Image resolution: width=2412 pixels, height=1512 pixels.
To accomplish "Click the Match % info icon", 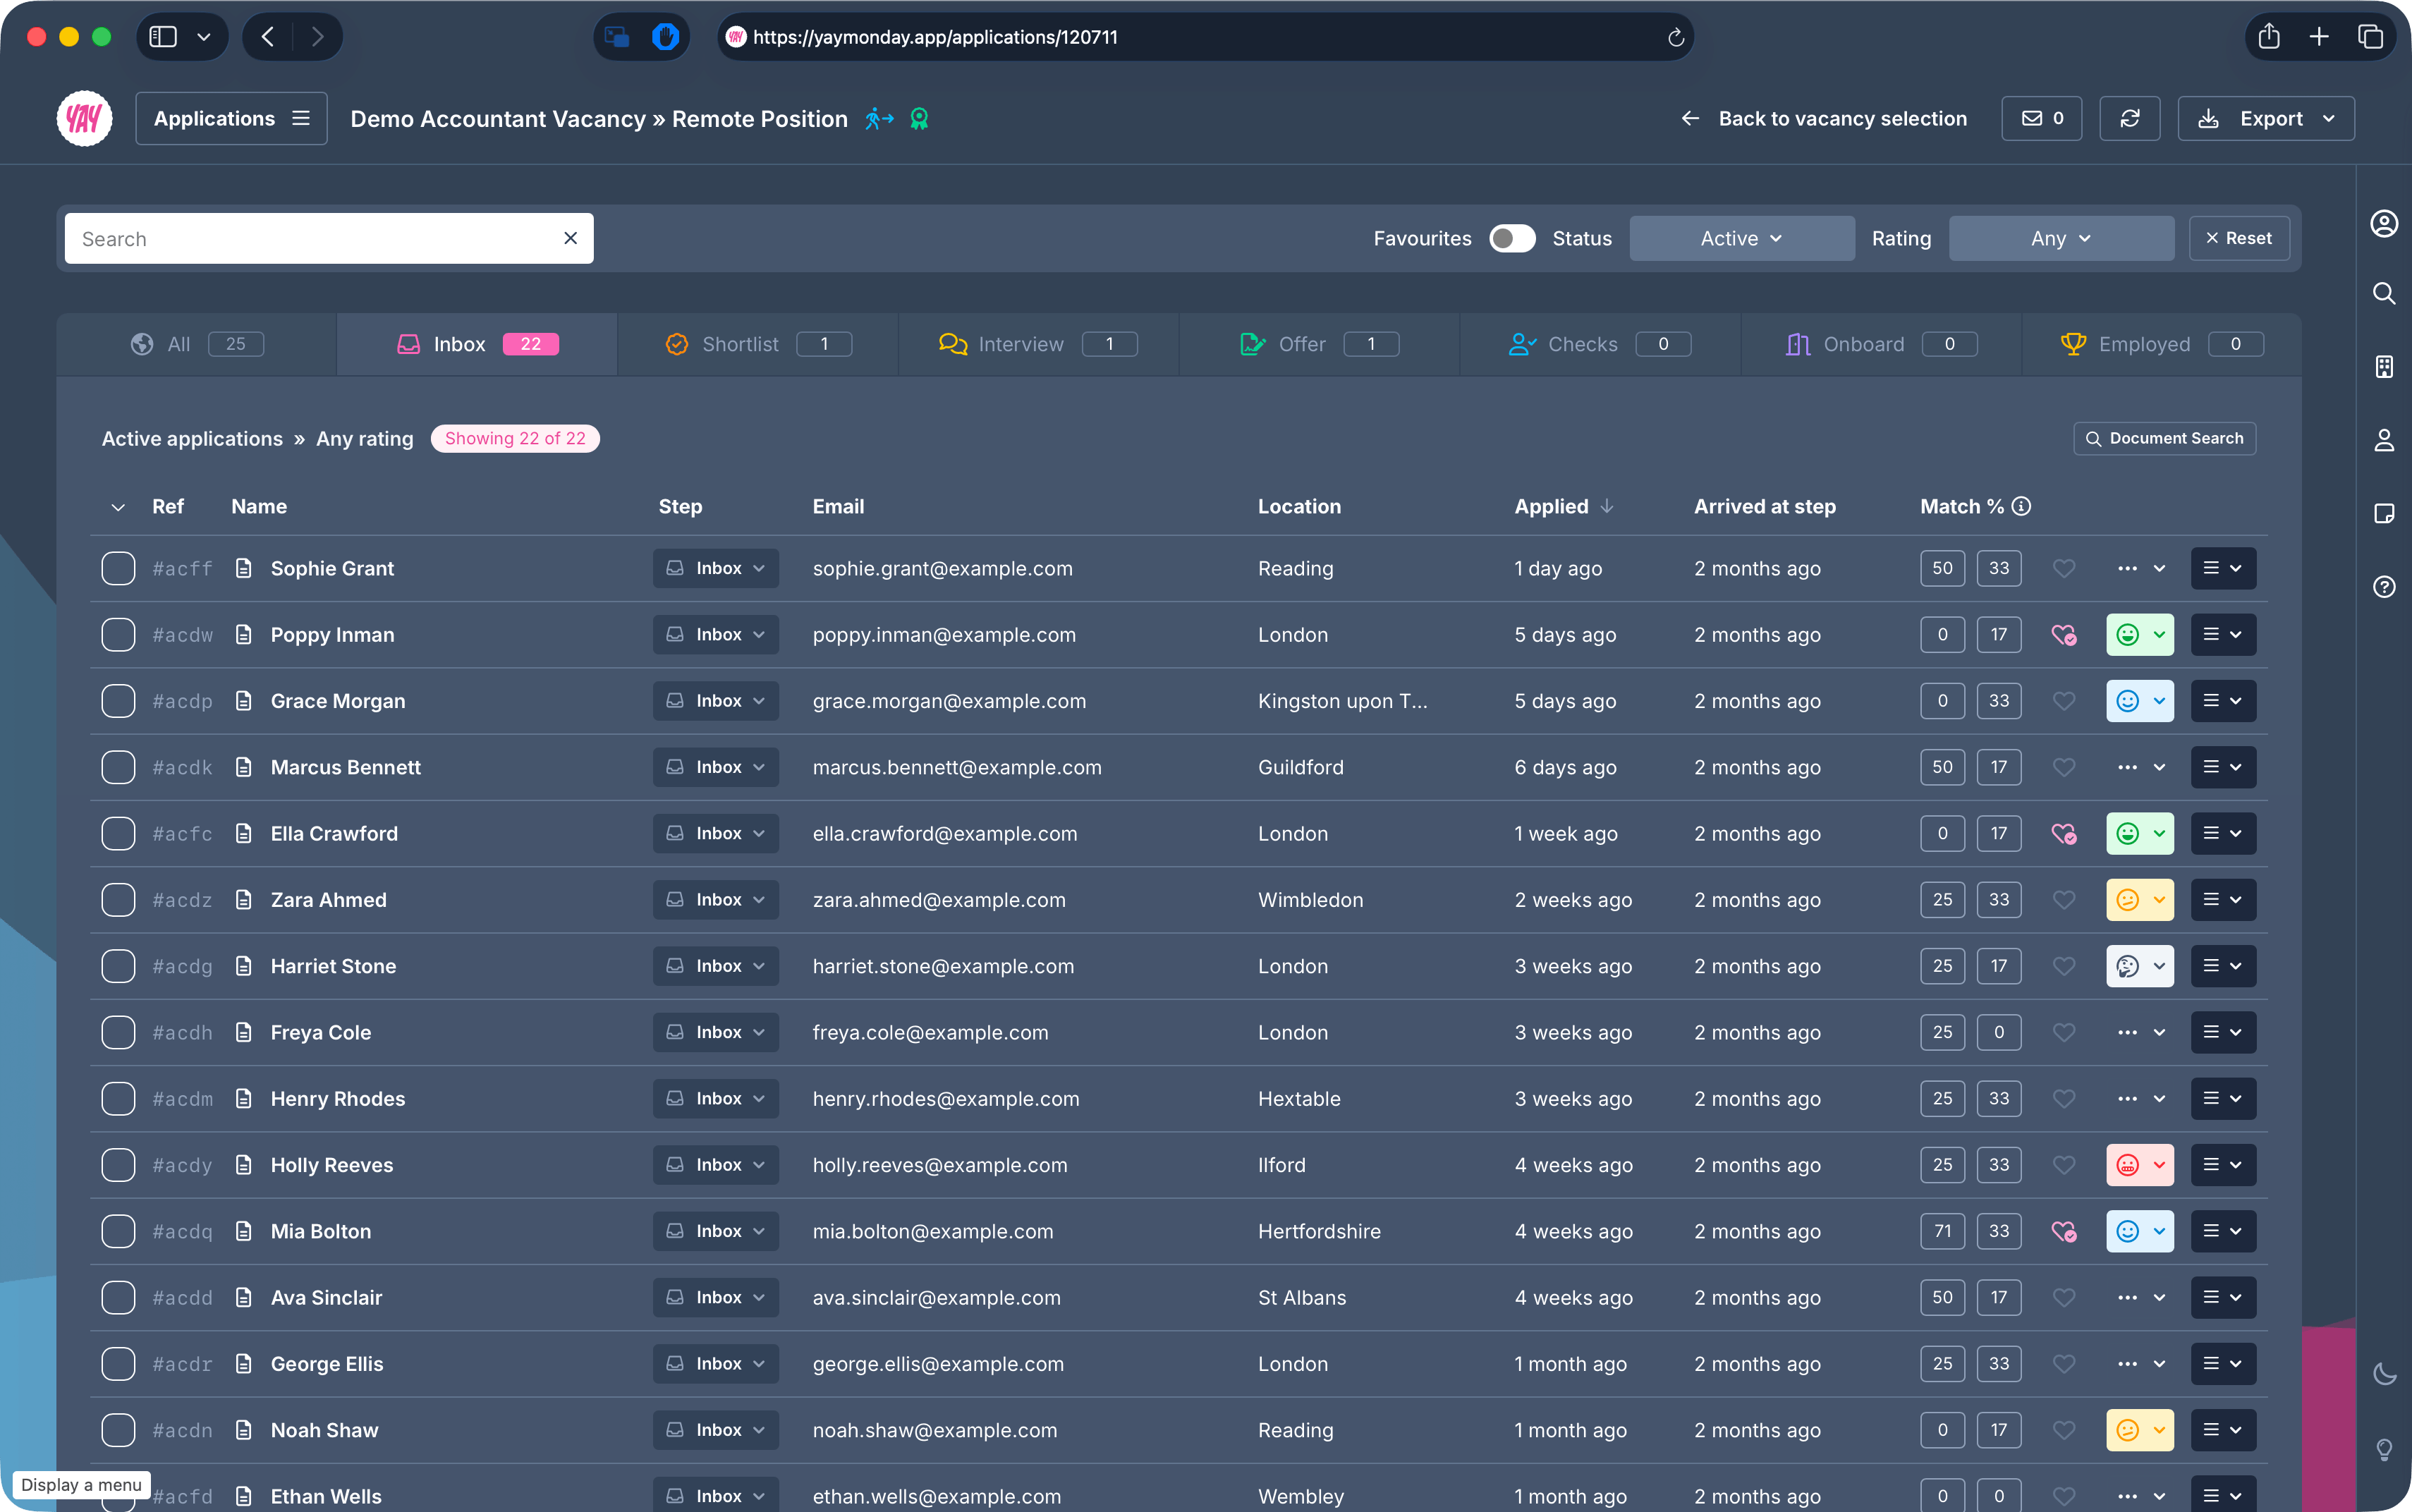I will (2021, 506).
